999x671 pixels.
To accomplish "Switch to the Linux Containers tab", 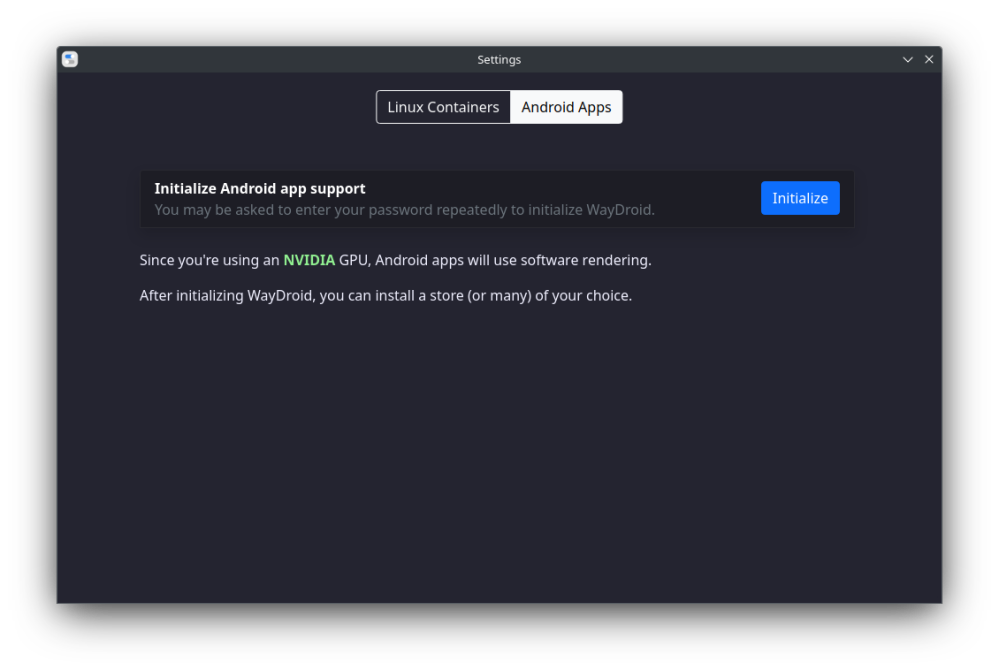I will (443, 107).
